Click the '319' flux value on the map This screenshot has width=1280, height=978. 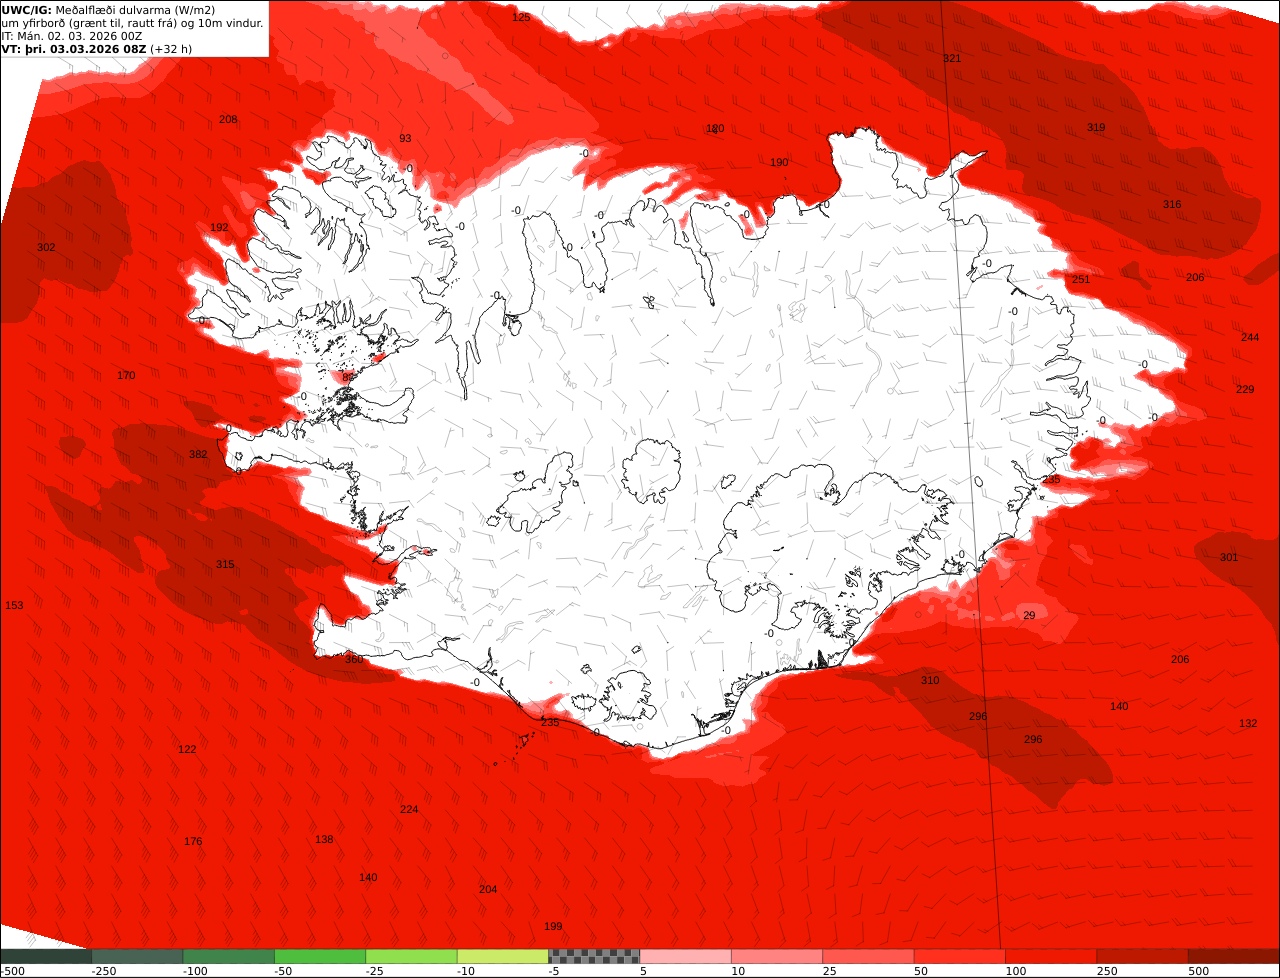(x=1096, y=128)
